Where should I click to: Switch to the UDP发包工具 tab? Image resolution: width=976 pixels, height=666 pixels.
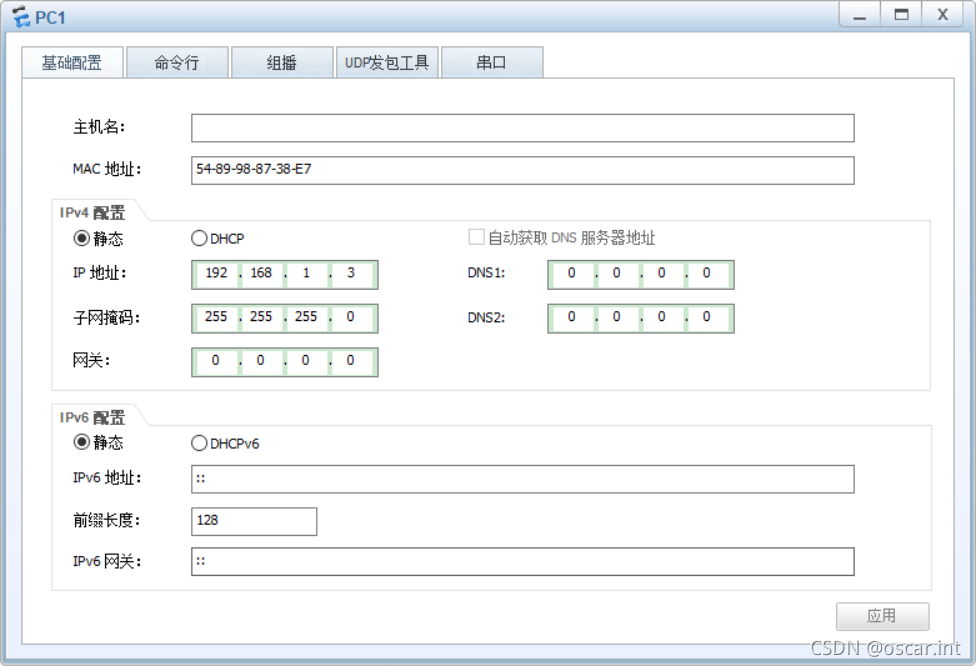point(387,63)
